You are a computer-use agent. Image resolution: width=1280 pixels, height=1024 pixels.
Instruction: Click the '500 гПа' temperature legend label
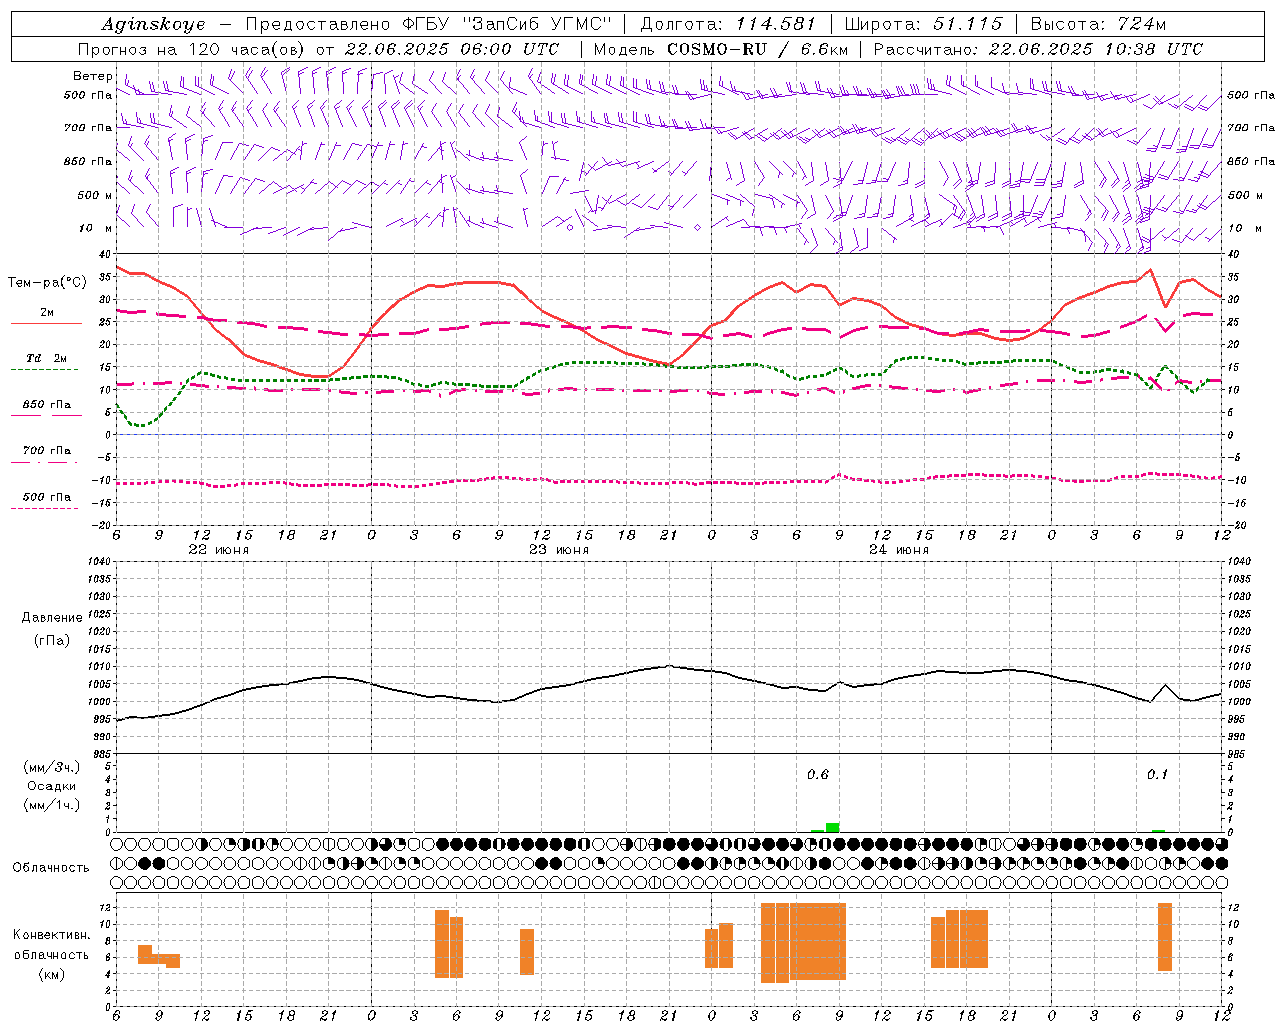(47, 497)
